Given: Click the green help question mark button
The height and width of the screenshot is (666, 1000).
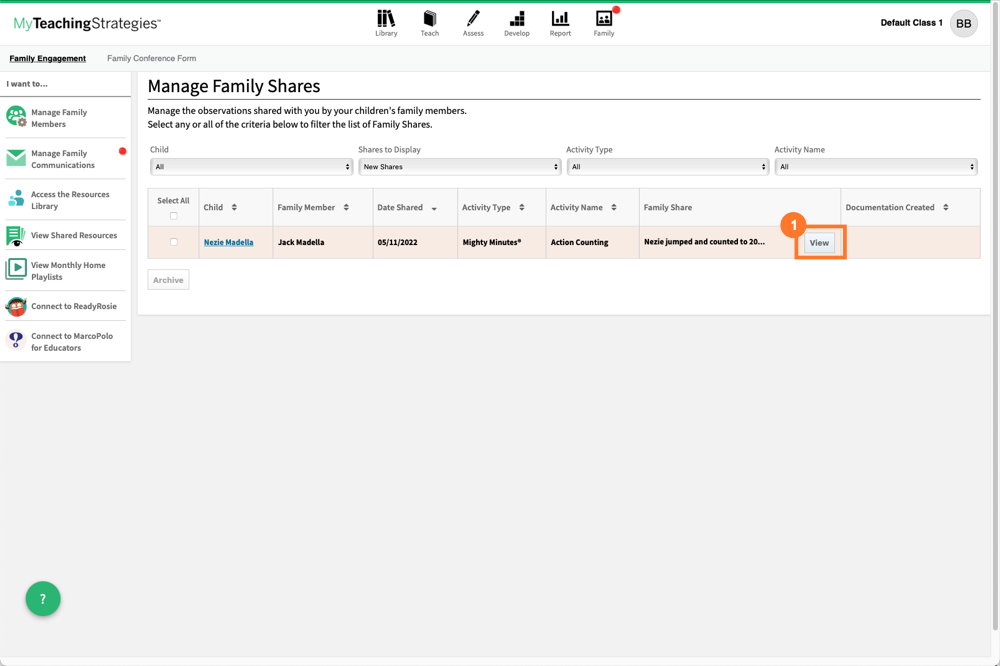Looking at the screenshot, I should 42,599.
